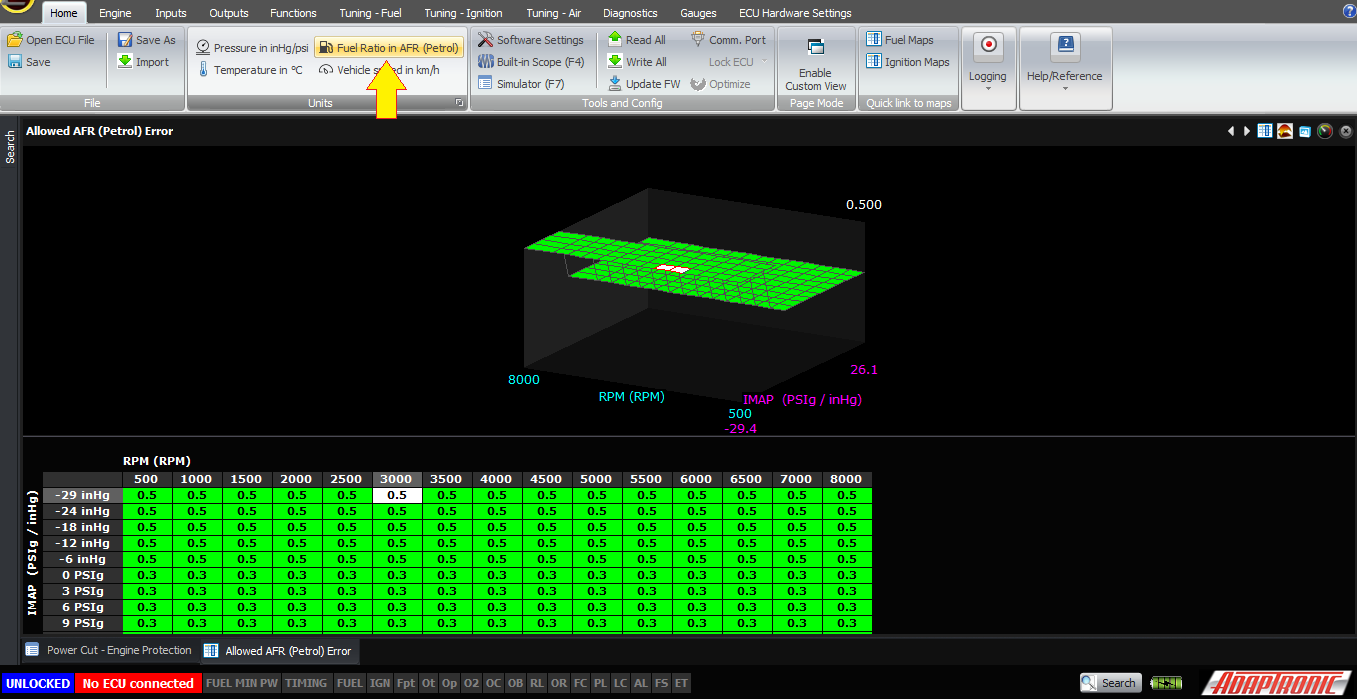Click the next map right-arrow icon
1357x699 pixels.
click(x=1246, y=131)
